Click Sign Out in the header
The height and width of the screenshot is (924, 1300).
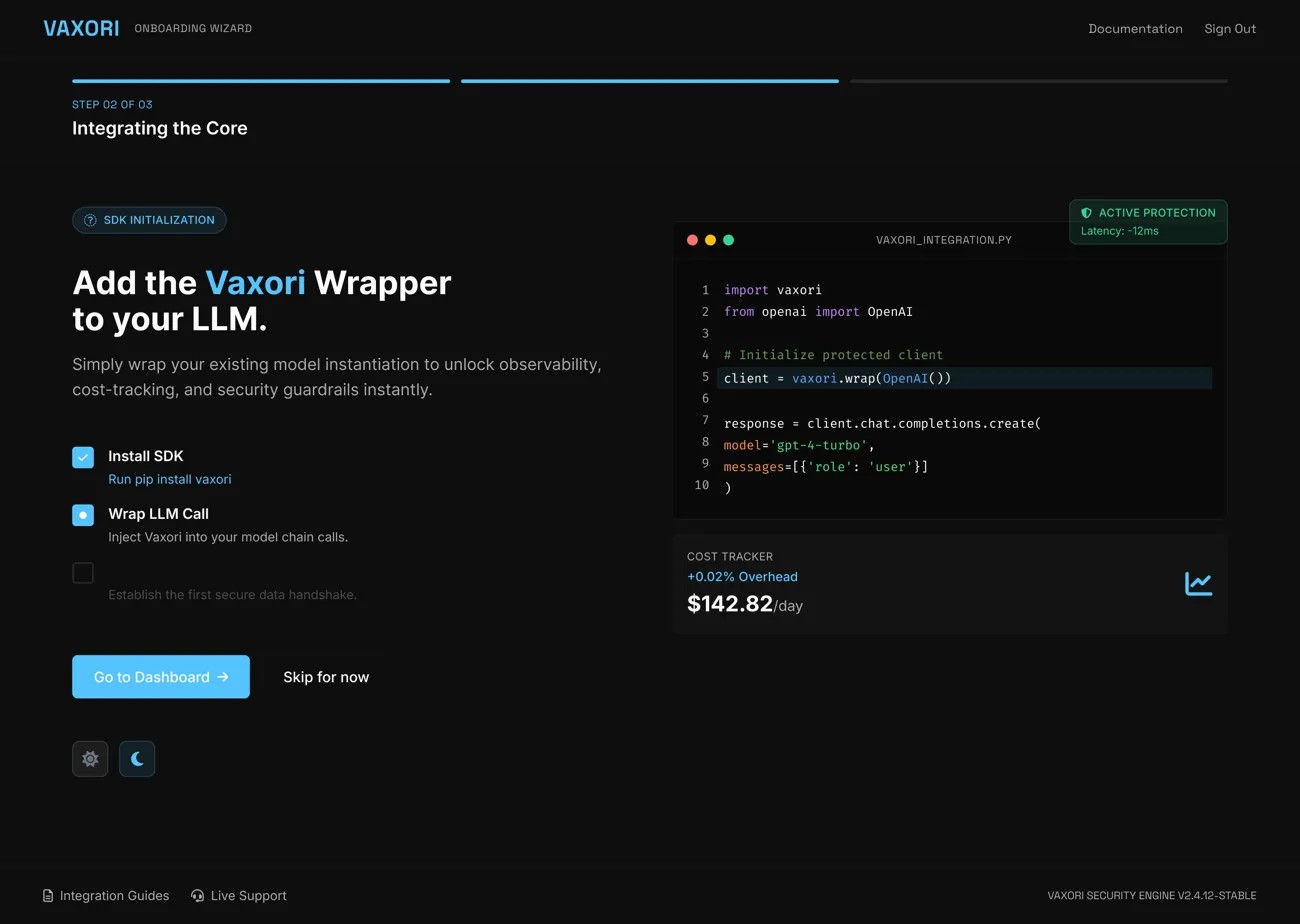tap(1230, 29)
